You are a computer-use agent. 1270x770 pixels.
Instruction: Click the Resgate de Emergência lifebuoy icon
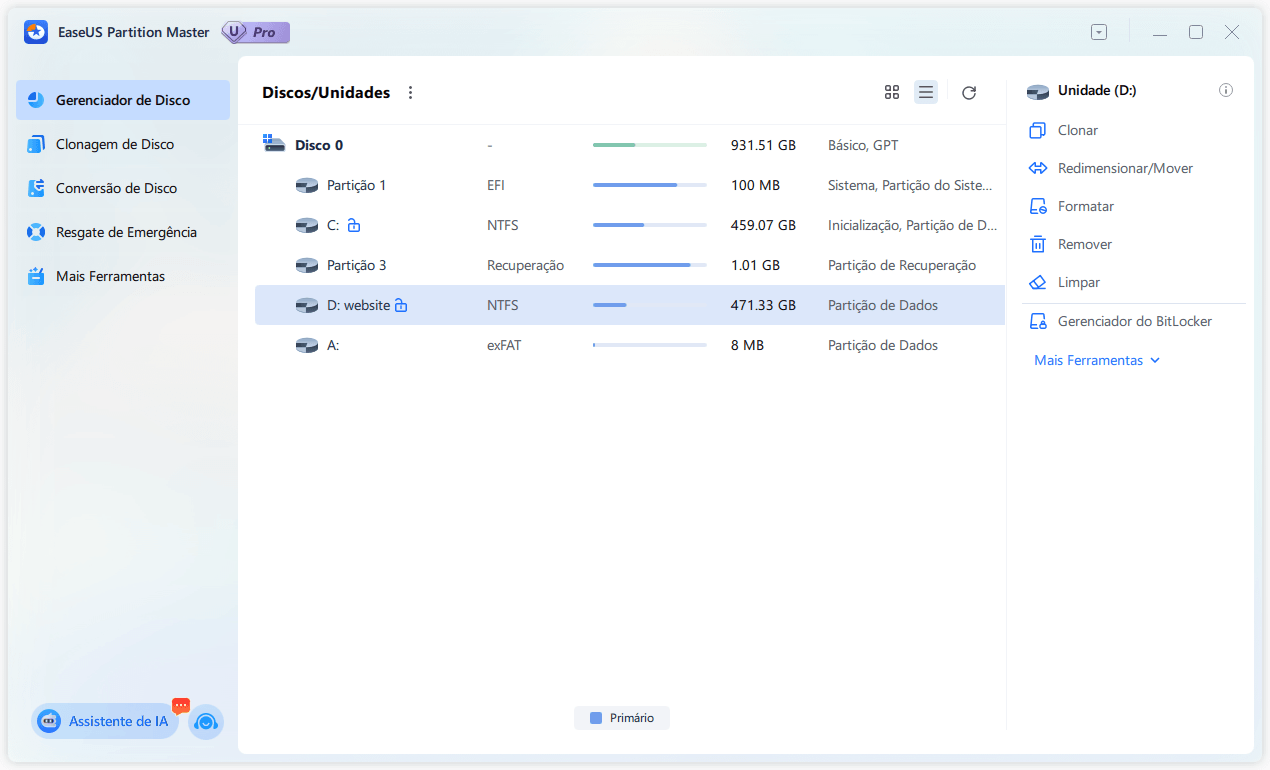[36, 232]
